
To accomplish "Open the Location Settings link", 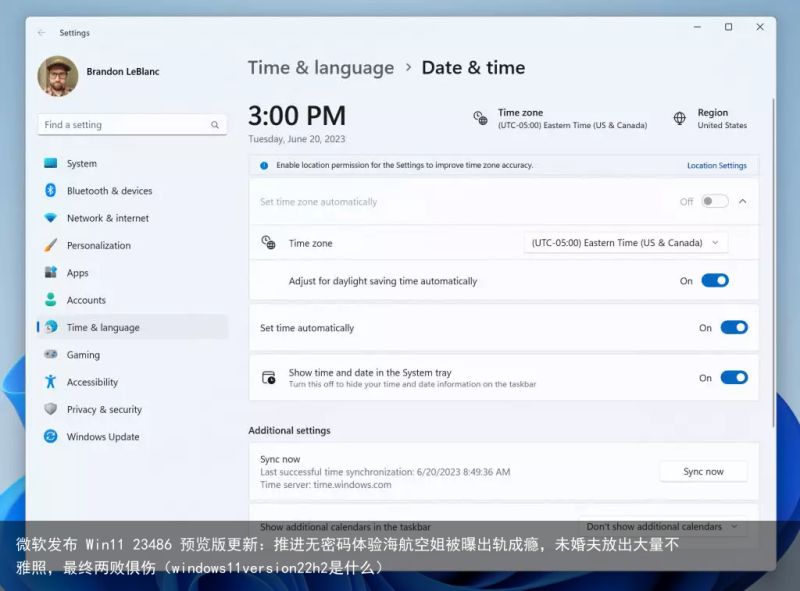I will [x=717, y=165].
